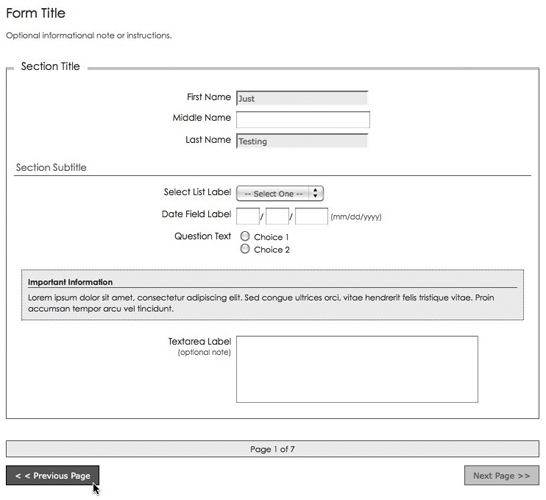
Task: Select the Choice 2 radio button
Action: [245, 249]
